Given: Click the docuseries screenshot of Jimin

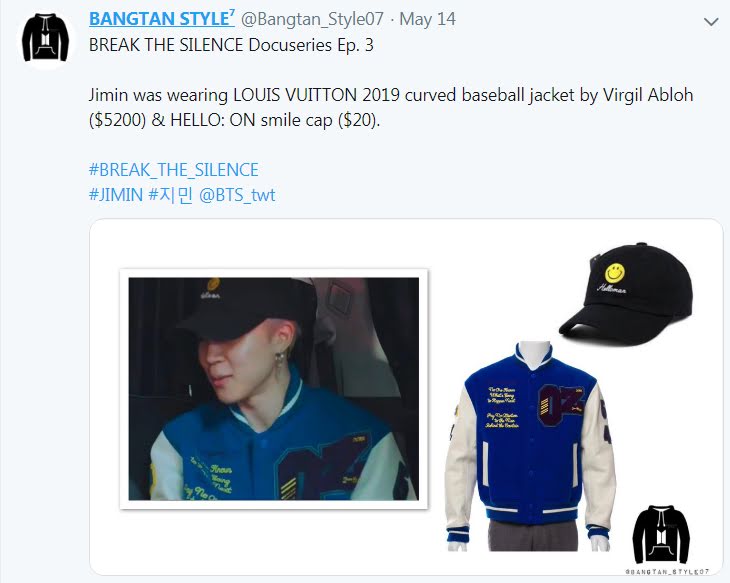Looking at the screenshot, I should (274, 389).
